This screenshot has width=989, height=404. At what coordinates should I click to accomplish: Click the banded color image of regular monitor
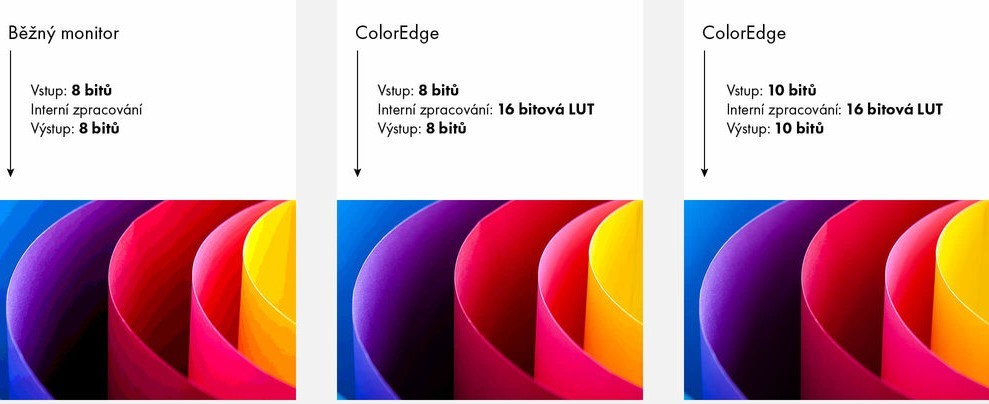(x=148, y=299)
